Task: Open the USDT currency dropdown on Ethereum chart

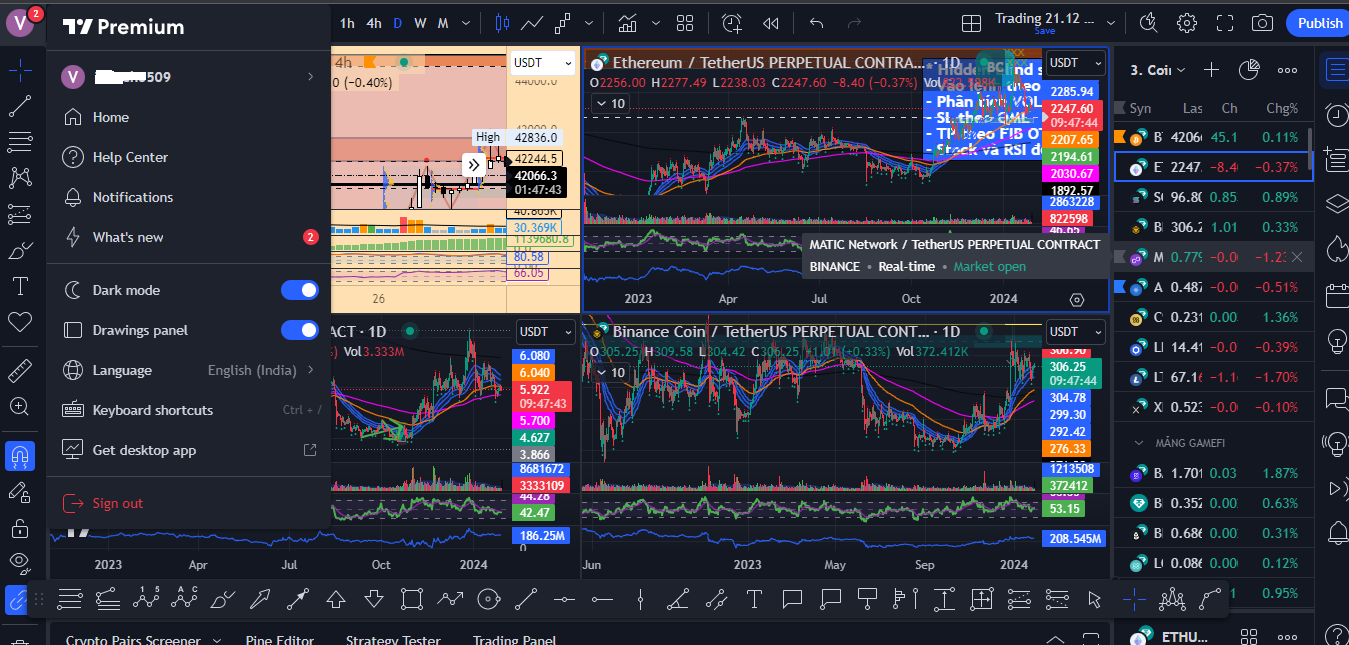Action: click(x=1075, y=62)
